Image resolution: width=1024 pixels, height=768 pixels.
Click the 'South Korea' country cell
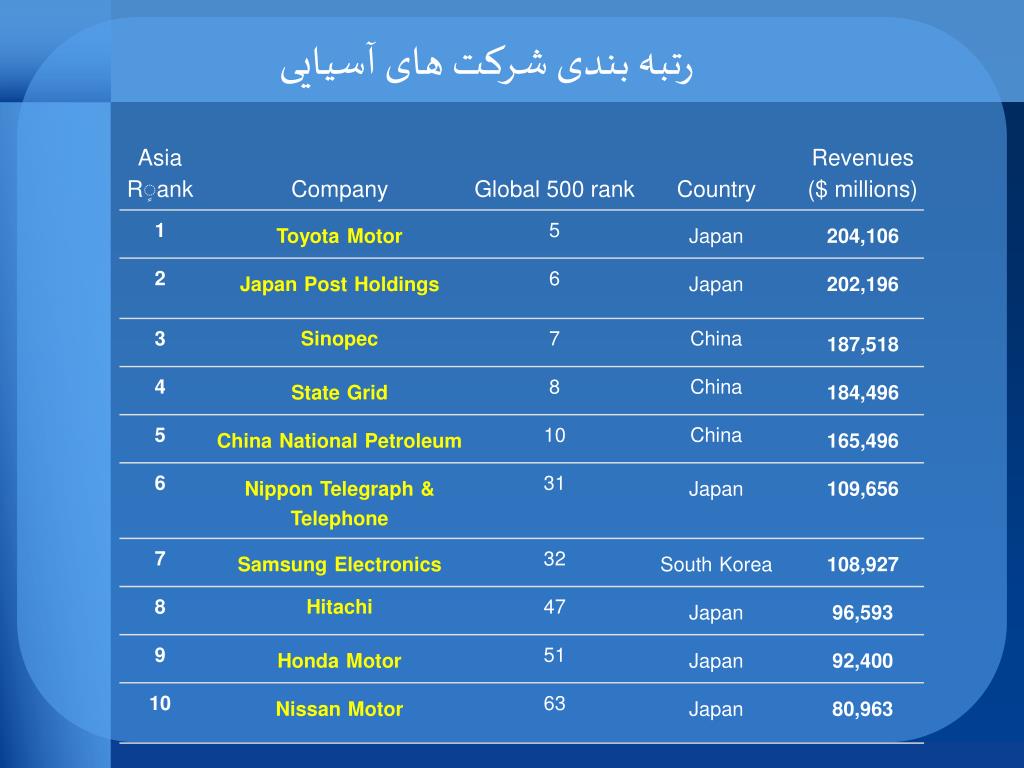[716, 564]
